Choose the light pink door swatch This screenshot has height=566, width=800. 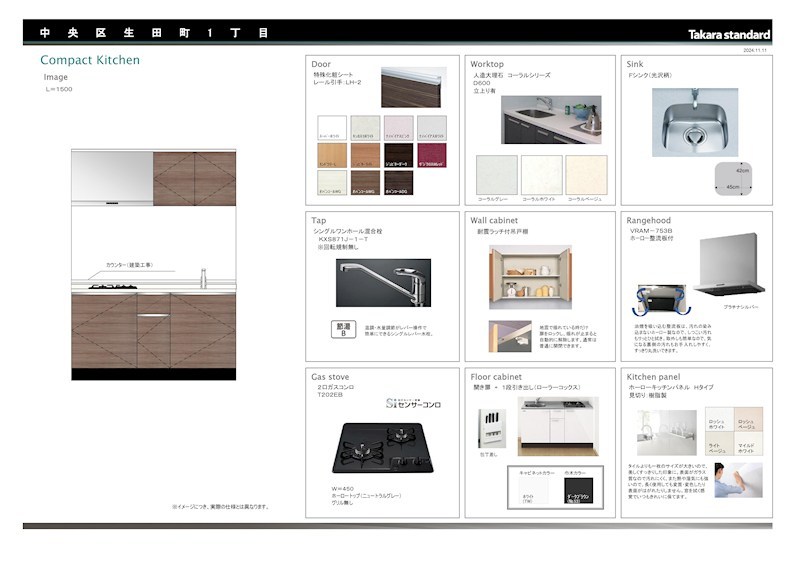[398, 128]
